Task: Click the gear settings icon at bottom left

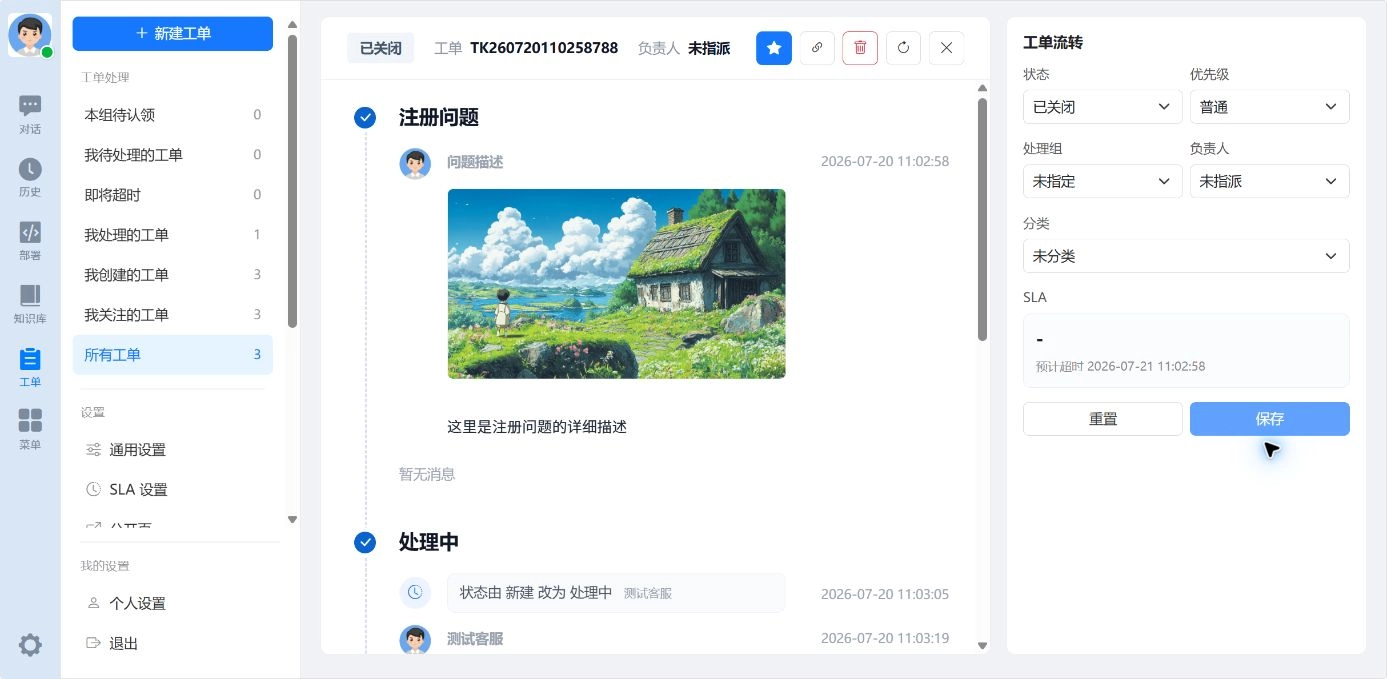Action: coord(30,645)
